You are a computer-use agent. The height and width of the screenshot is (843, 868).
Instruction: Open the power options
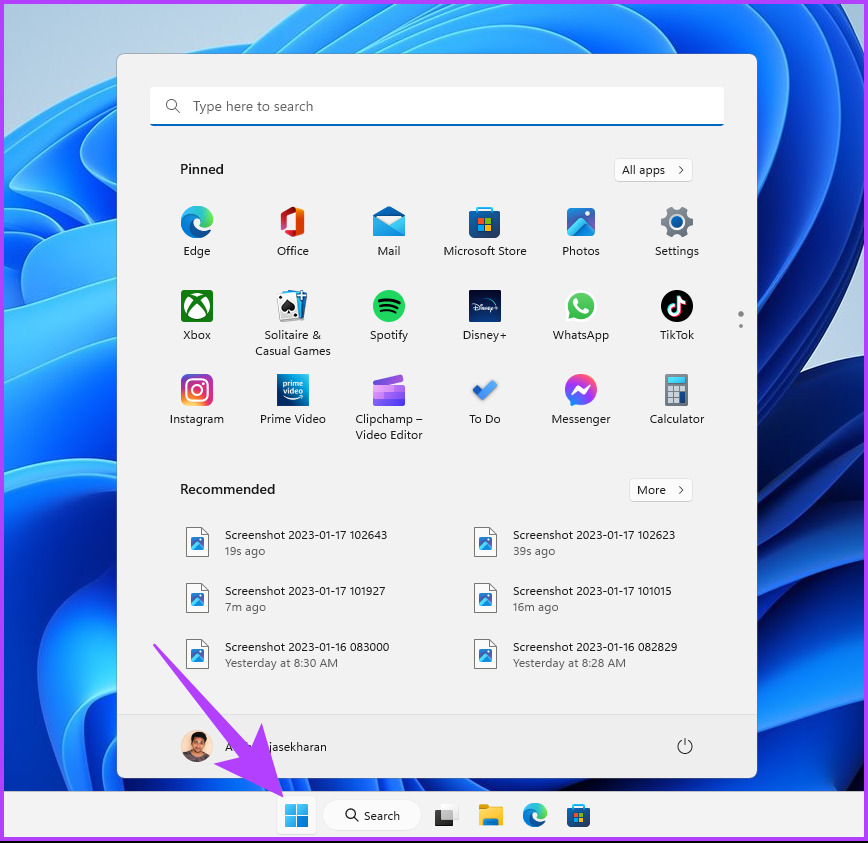tap(685, 746)
